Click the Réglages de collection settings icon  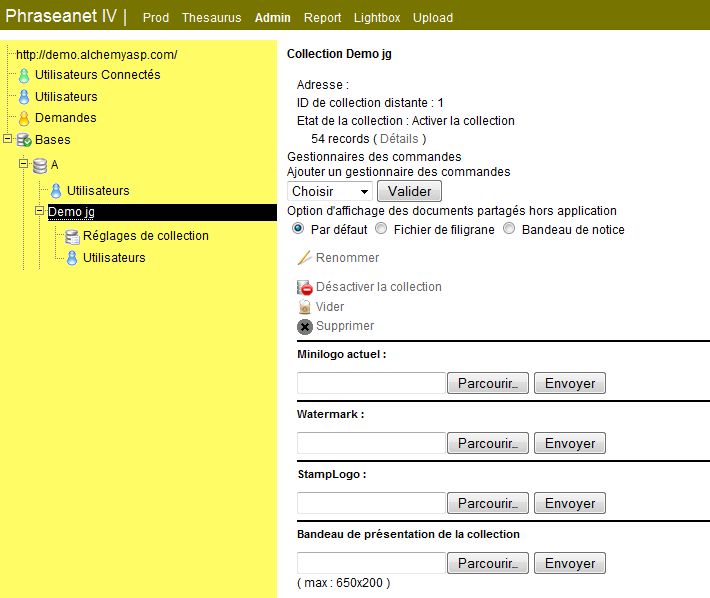point(72,236)
